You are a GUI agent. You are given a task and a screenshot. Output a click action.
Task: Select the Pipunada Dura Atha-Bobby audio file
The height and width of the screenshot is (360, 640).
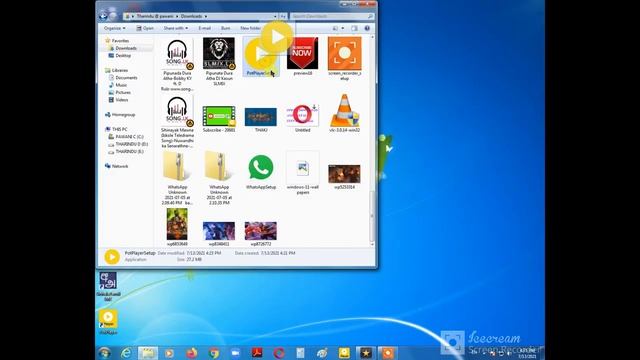pos(177,54)
